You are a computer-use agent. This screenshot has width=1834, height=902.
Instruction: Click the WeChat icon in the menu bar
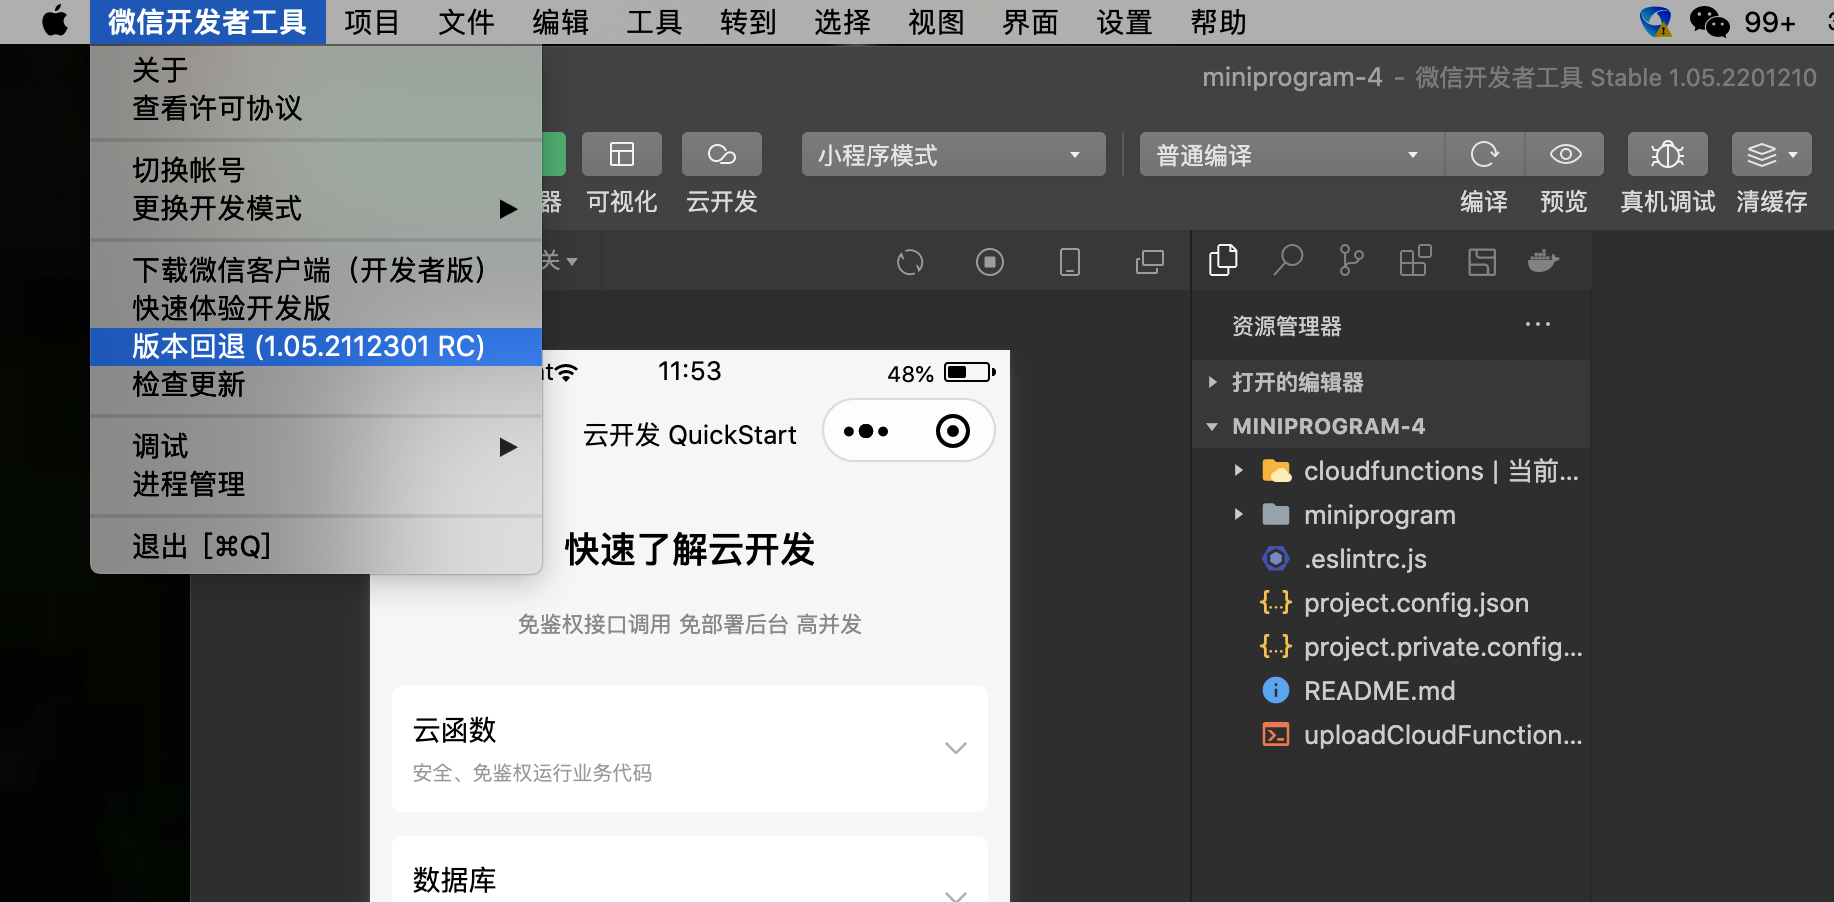coord(1709,21)
